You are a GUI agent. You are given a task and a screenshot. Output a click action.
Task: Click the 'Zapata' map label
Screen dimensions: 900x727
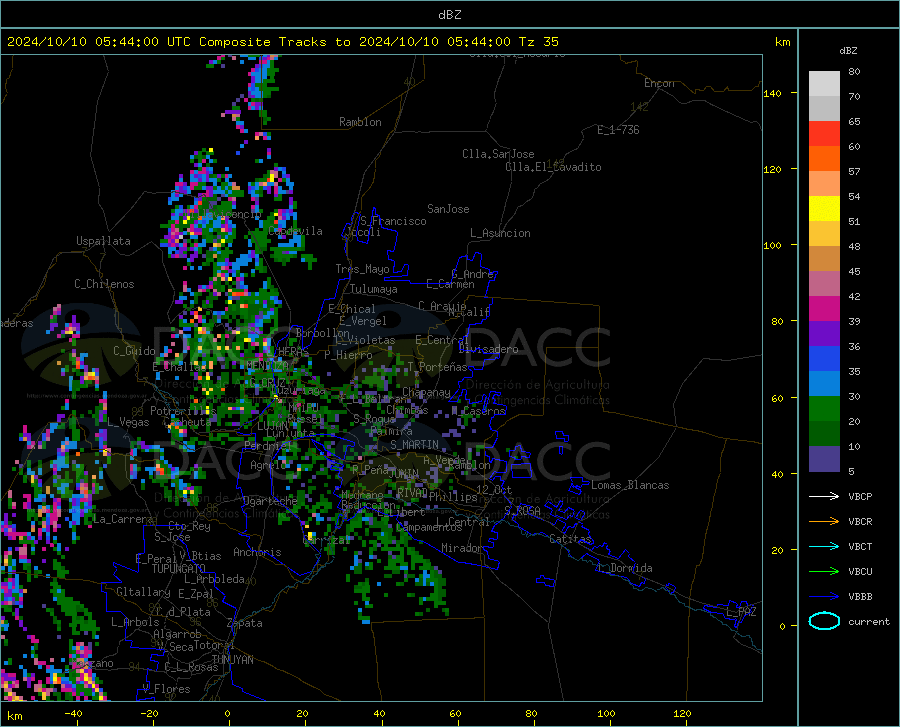pos(245,623)
